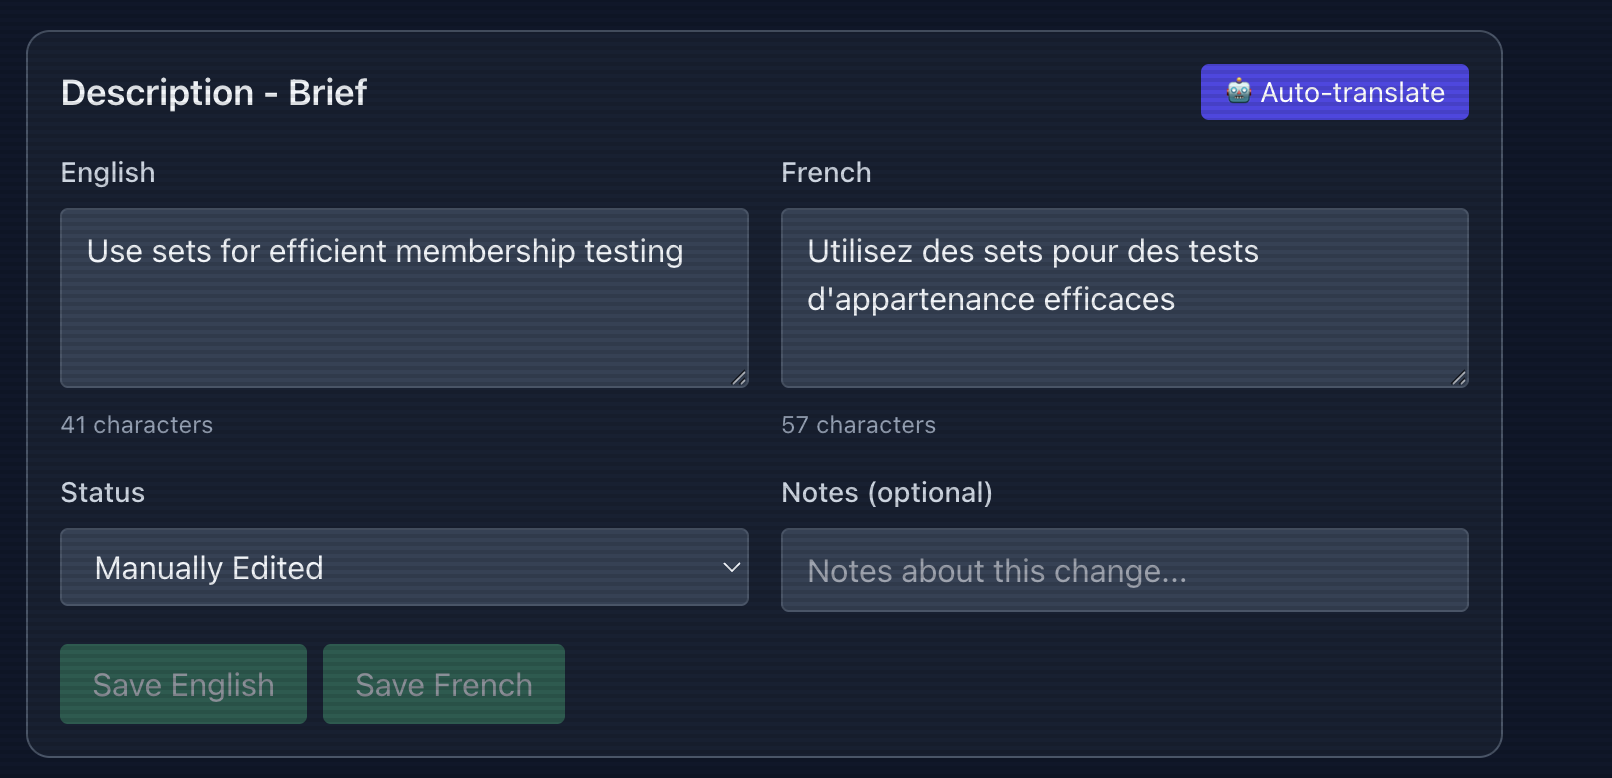Focus the Notes about this change field

pos(1124,570)
